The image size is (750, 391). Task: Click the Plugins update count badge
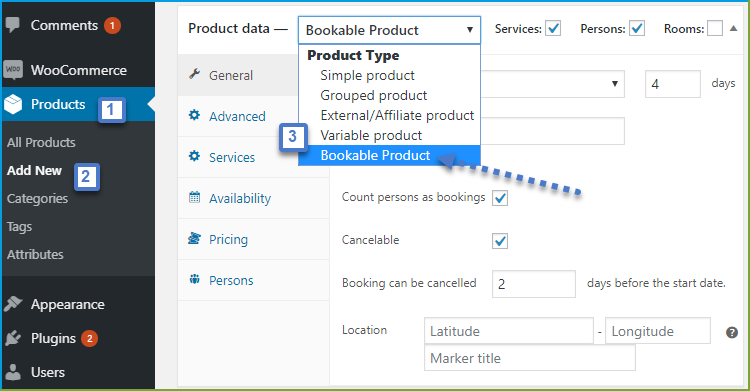(89, 338)
